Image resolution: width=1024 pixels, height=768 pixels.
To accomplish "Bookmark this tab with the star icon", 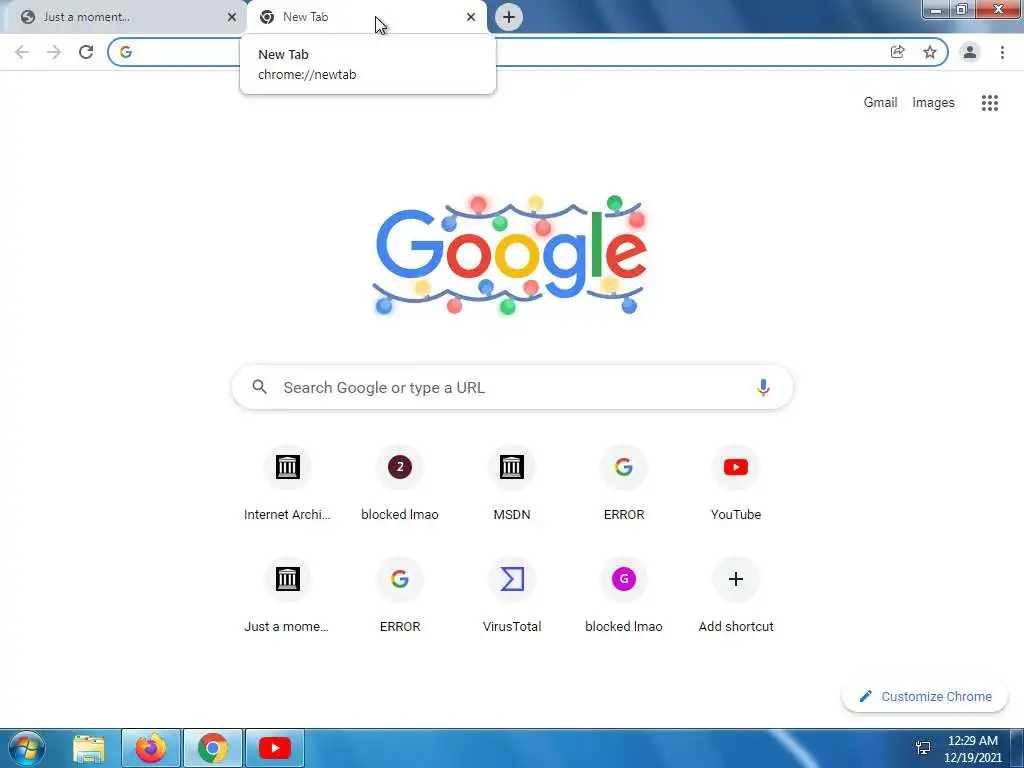I will click(930, 52).
